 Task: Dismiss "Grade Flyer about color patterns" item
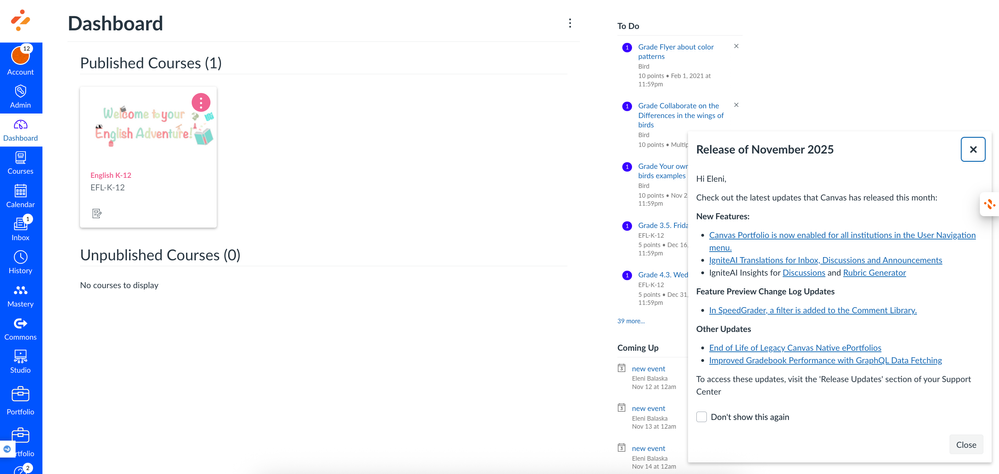click(x=736, y=46)
